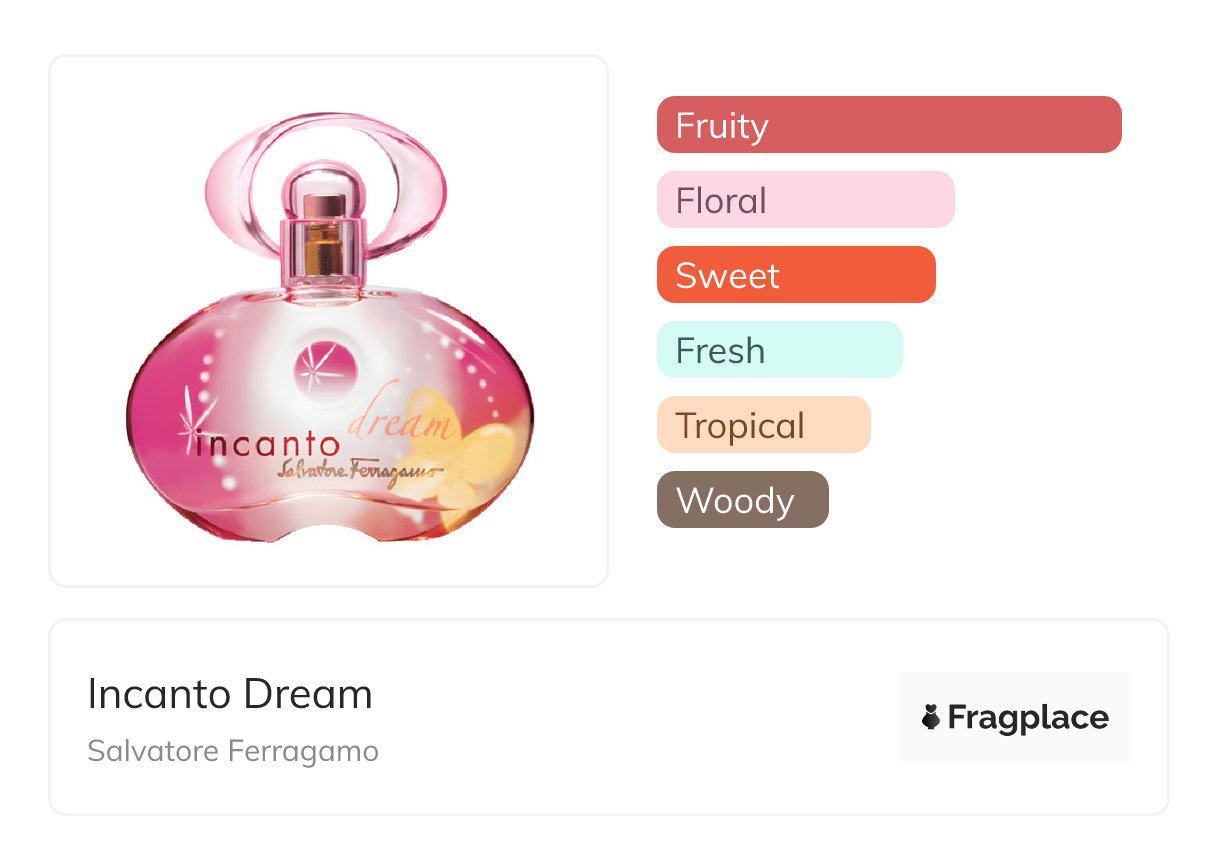The width and height of the screenshot is (1218, 864).
Task: Choose the Sweet accord bar
Action: click(x=795, y=275)
